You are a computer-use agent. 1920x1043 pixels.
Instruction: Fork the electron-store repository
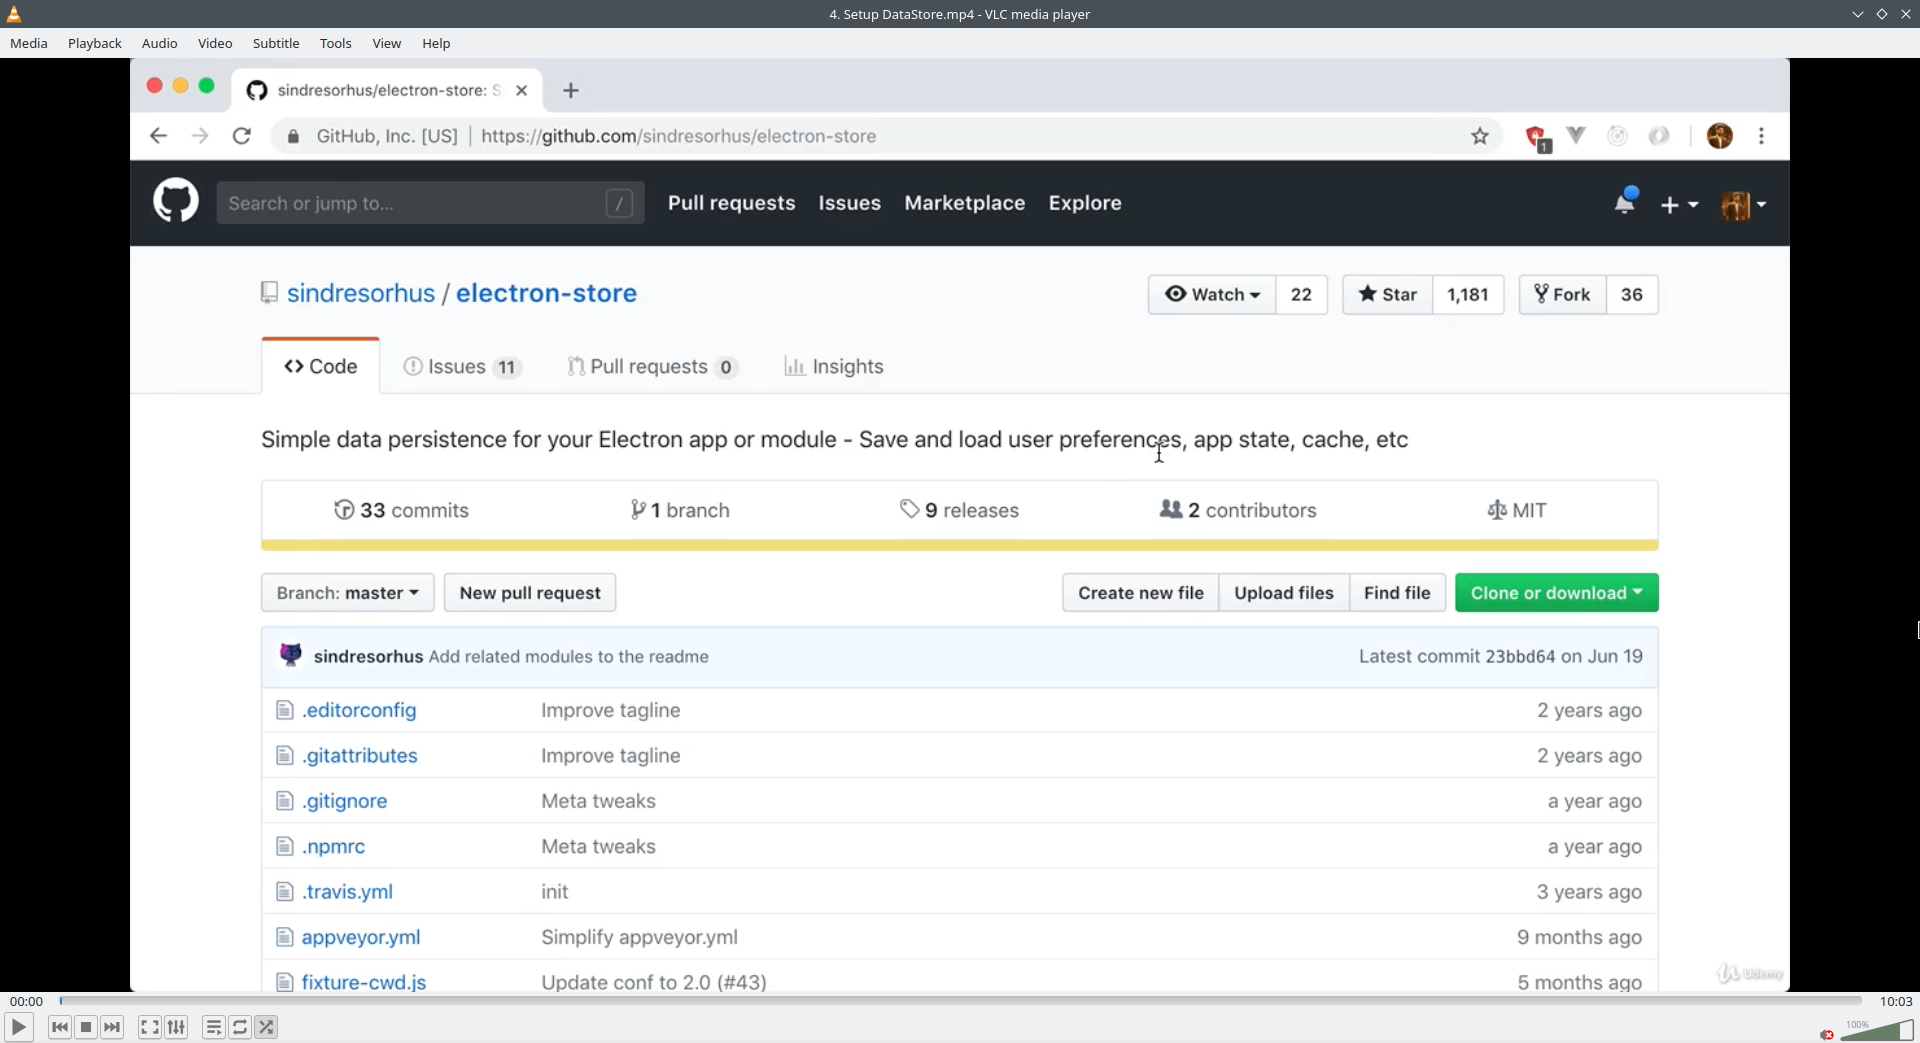click(x=1563, y=294)
